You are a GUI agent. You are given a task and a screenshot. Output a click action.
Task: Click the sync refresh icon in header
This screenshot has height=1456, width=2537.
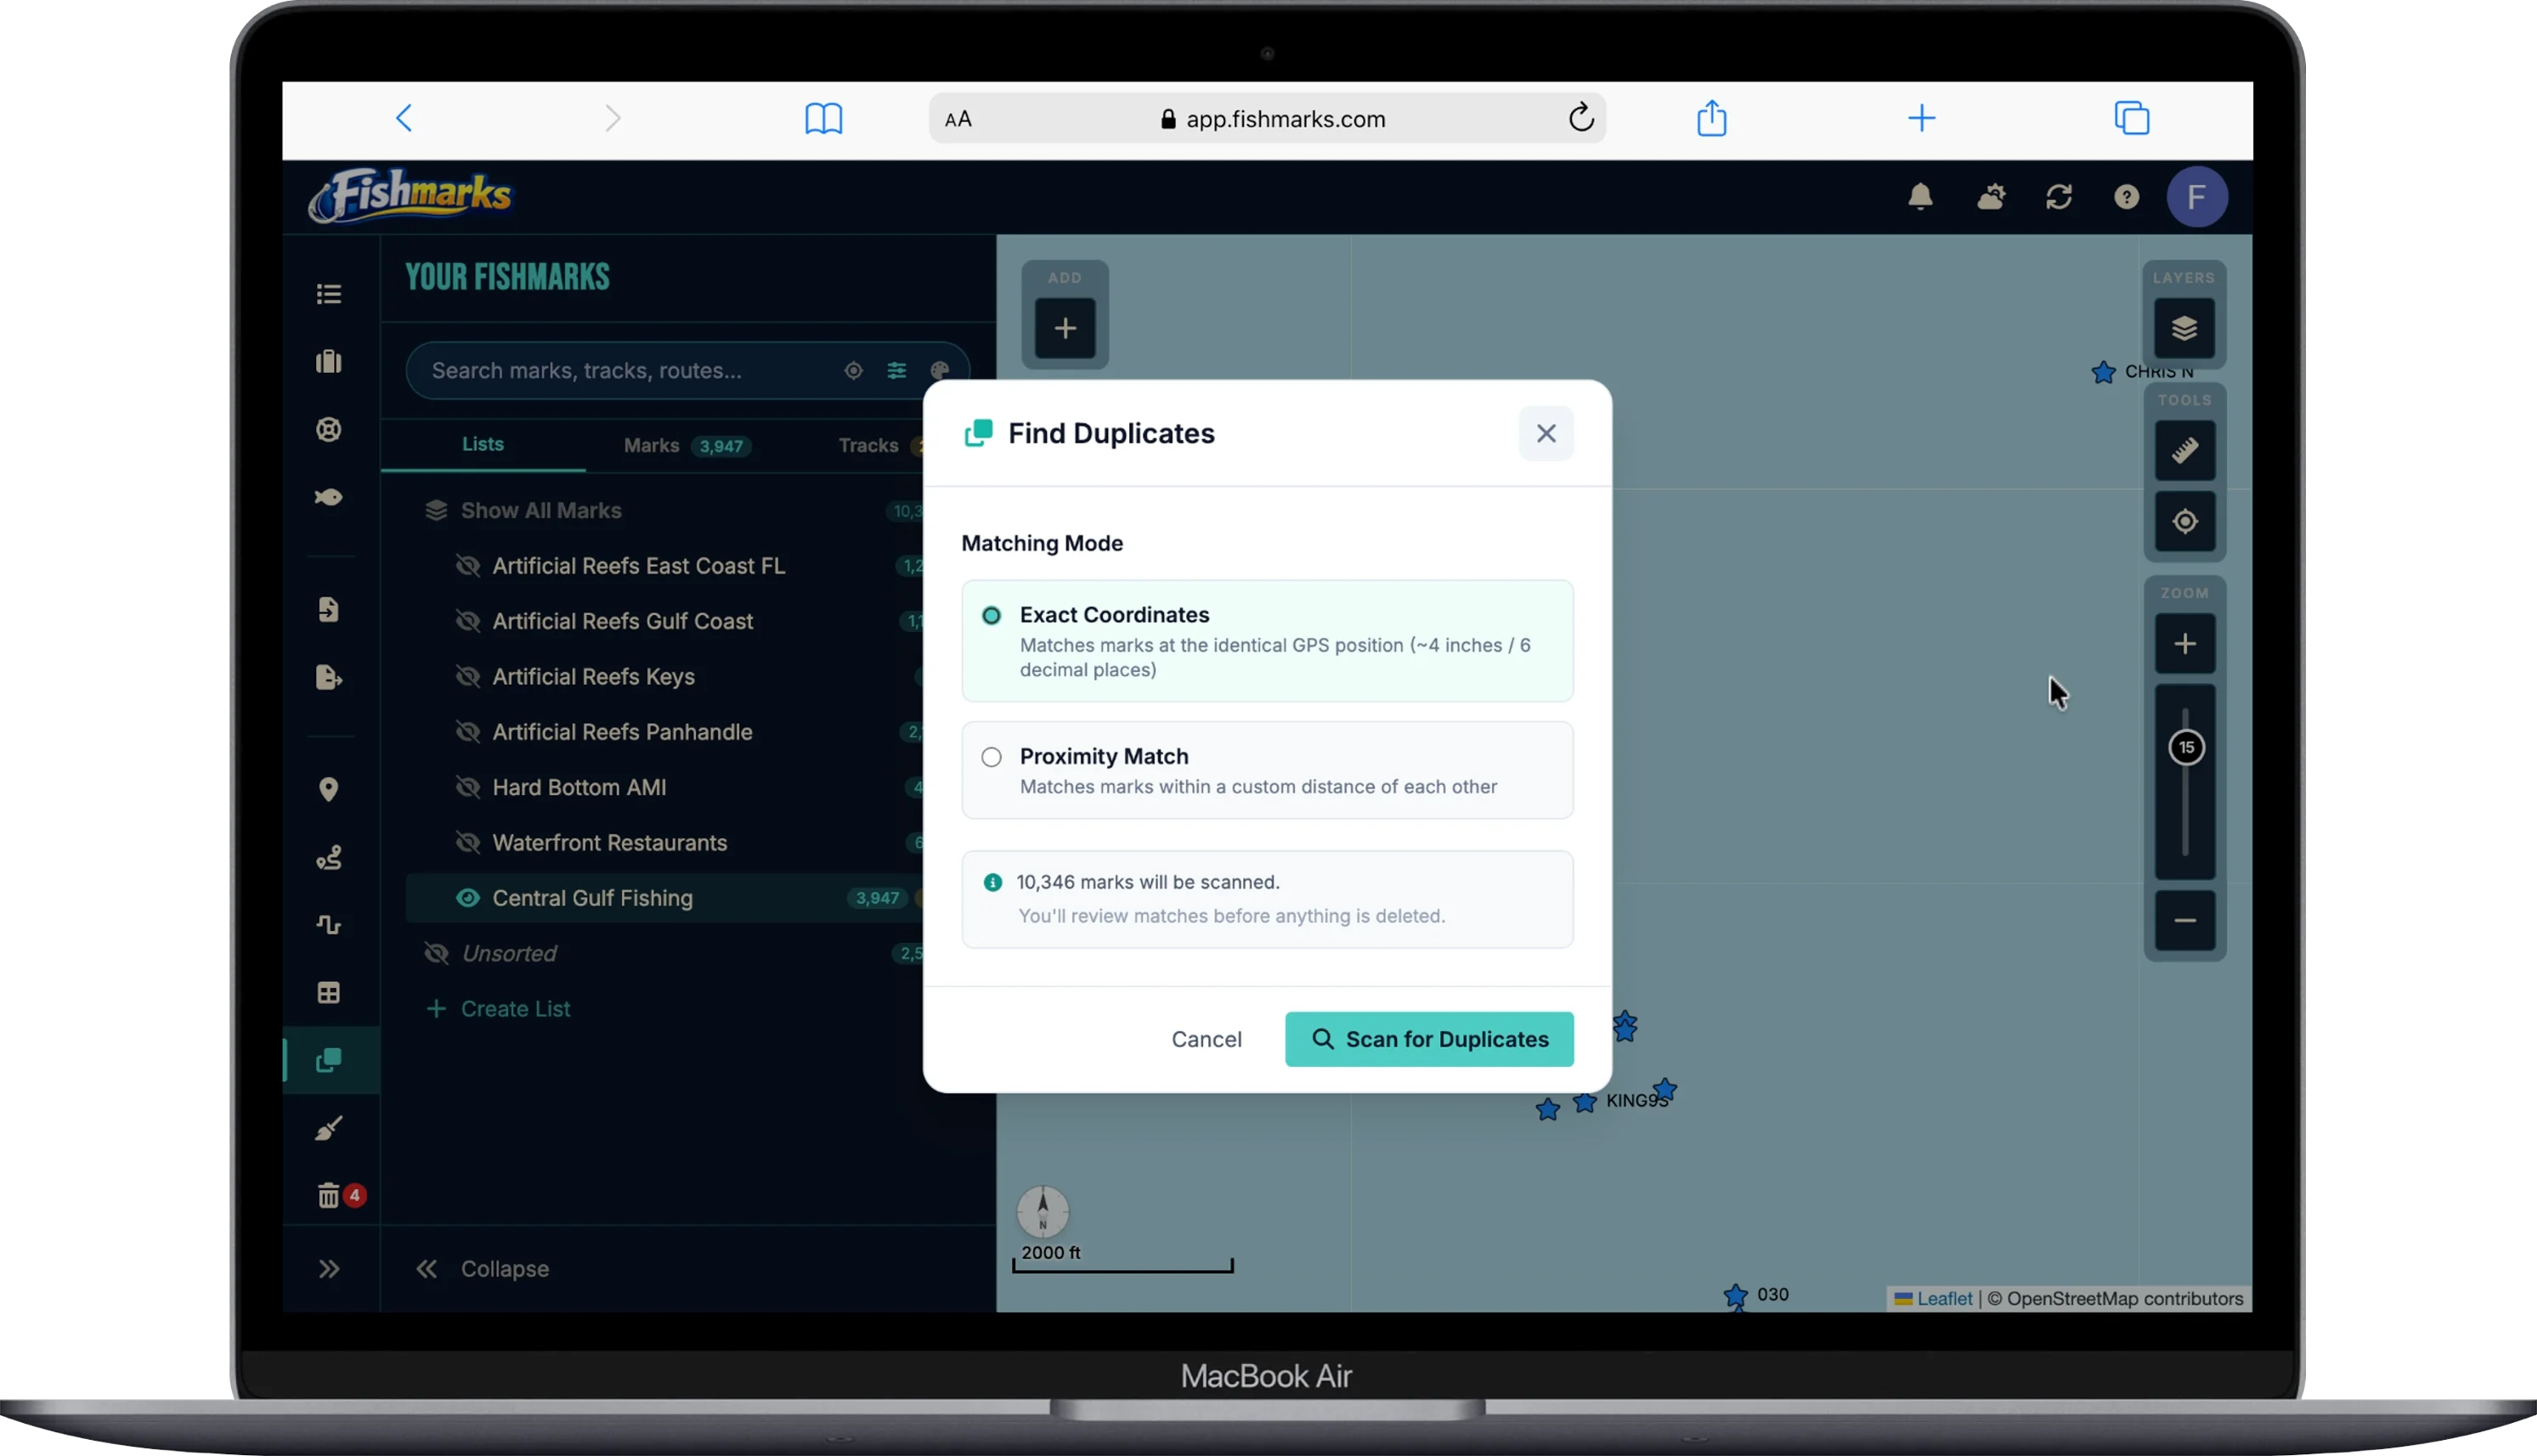(x=2058, y=196)
